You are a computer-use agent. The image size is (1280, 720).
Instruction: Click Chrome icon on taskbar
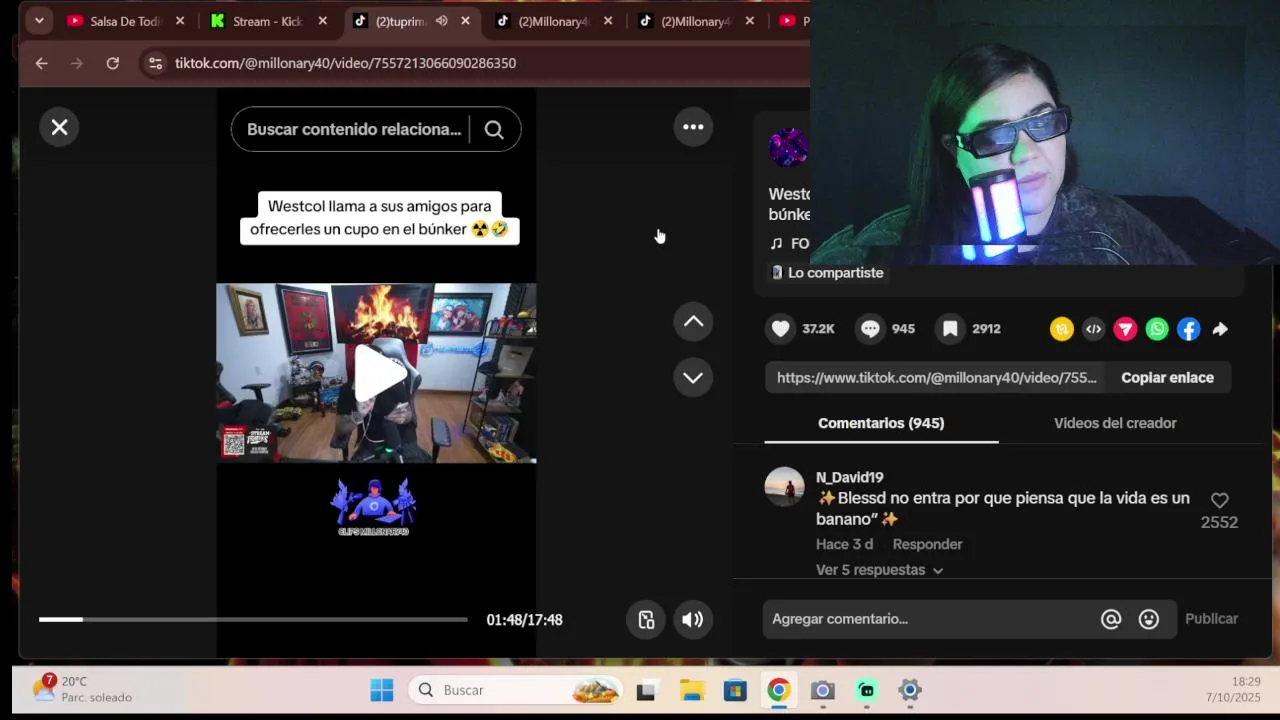tap(779, 690)
